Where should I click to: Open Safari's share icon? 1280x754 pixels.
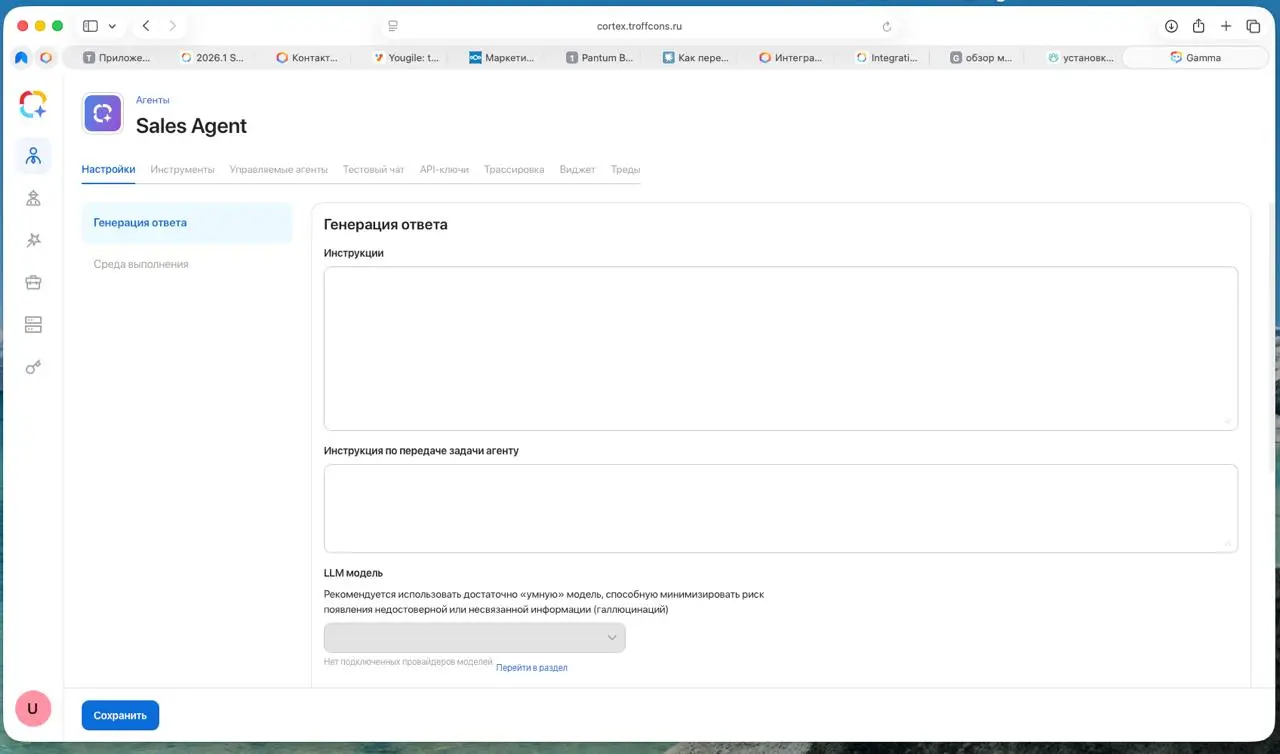(x=1198, y=26)
